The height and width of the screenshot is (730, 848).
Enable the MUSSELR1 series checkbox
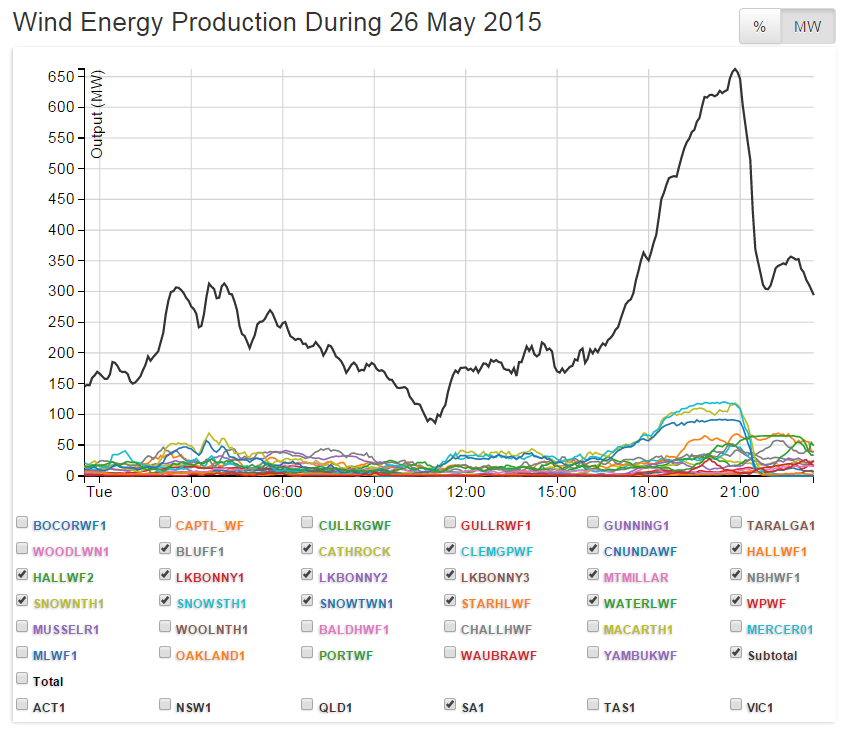[22, 628]
